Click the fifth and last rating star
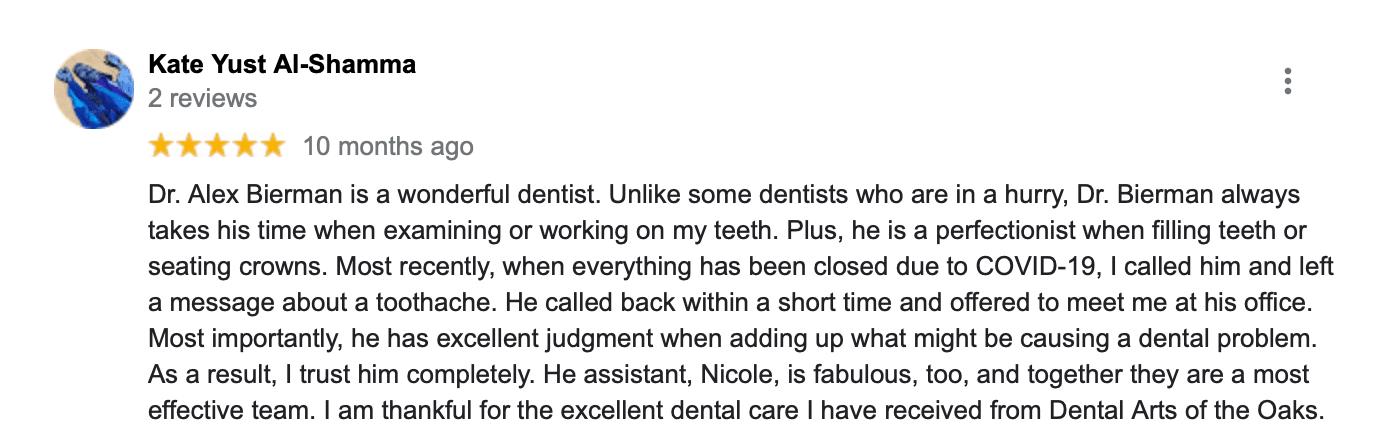Image resolution: width=1376 pixels, height=442 pixels. (x=273, y=147)
